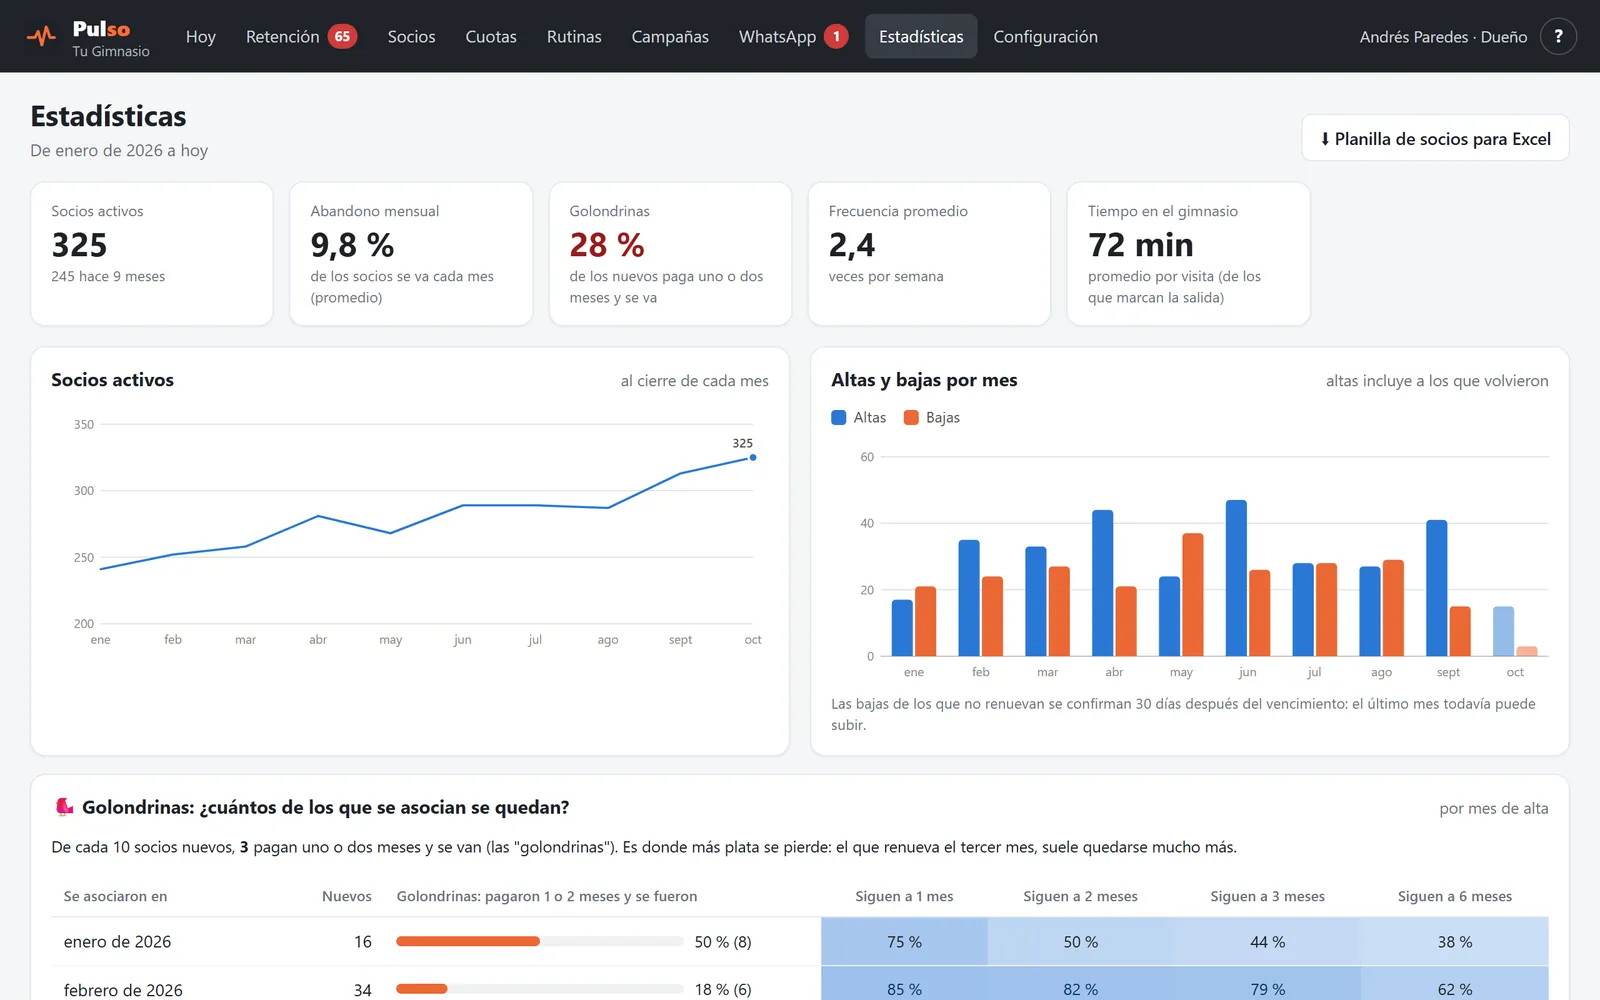
Task: Toggle the Altas blue legend swatch
Action: click(x=839, y=417)
